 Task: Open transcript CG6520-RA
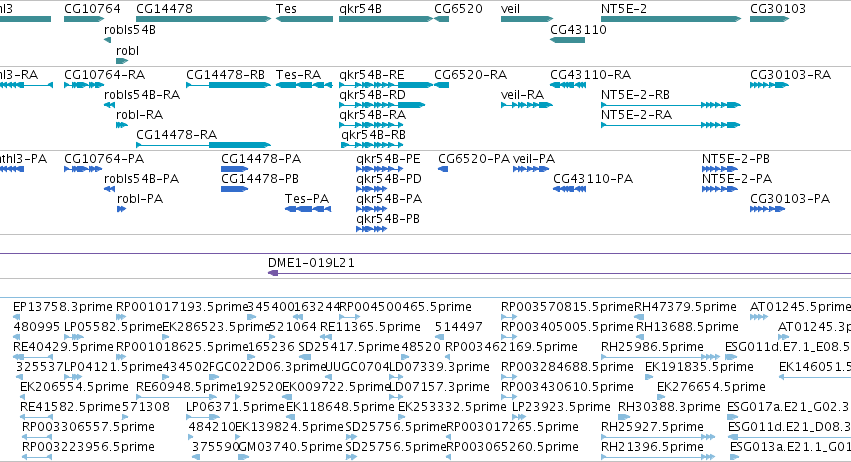[471, 75]
